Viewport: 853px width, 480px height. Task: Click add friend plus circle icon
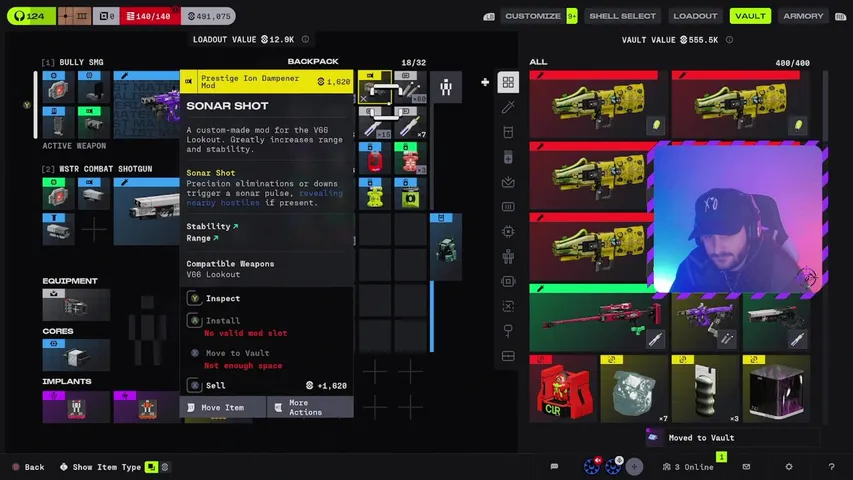tap(634, 466)
